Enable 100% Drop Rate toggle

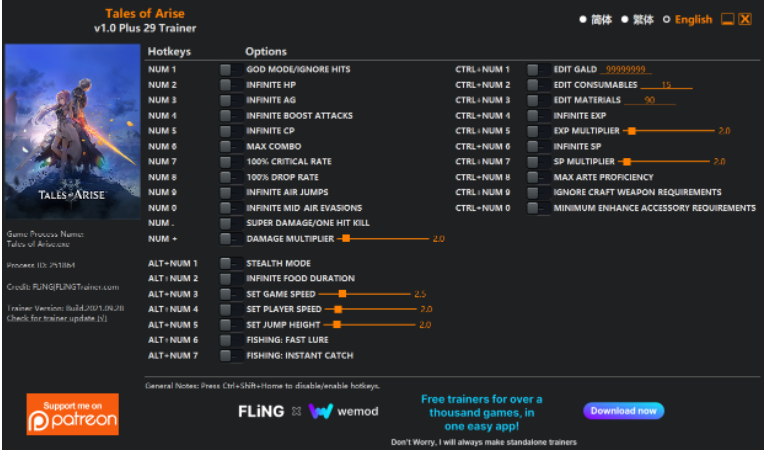coord(231,177)
